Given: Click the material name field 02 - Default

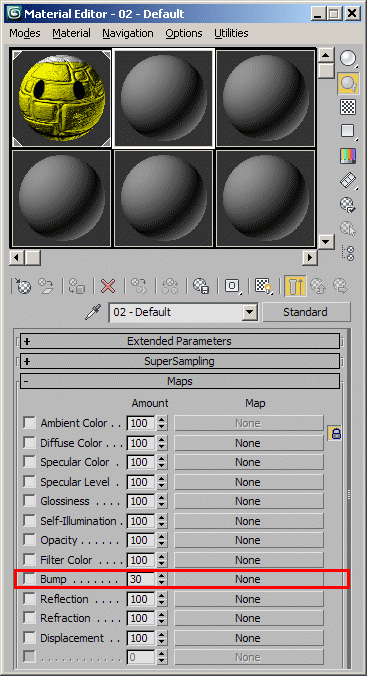Looking at the screenshot, I should tap(176, 312).
